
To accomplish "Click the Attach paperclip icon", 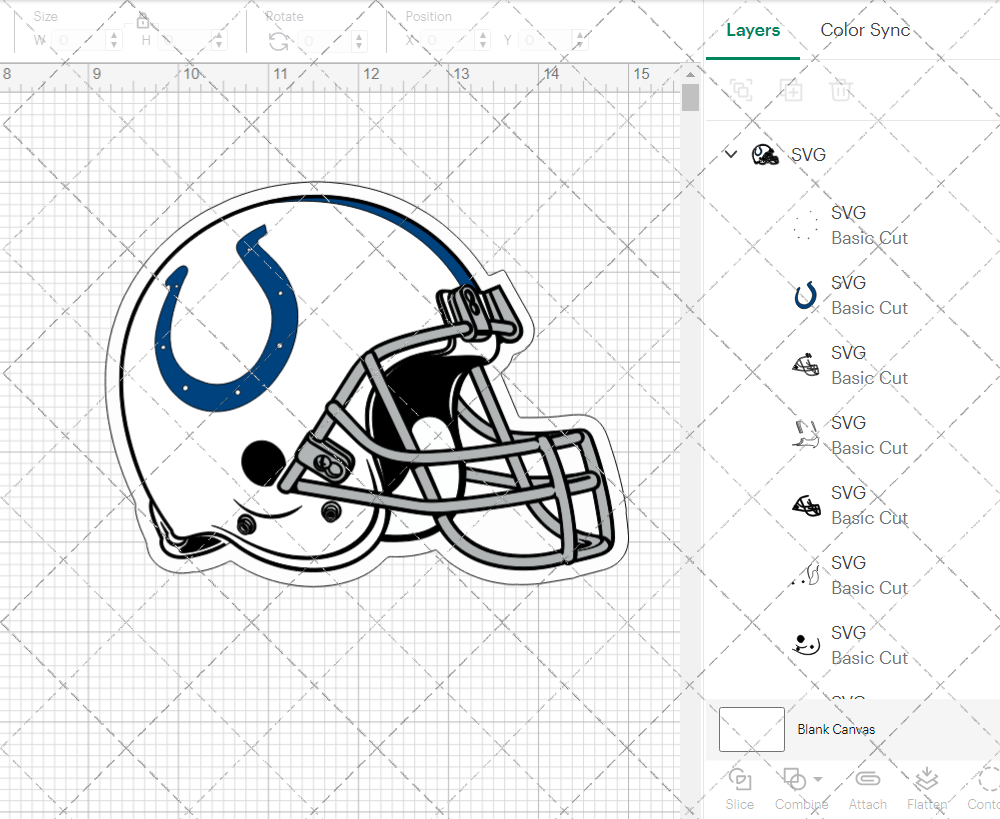I will point(867,787).
